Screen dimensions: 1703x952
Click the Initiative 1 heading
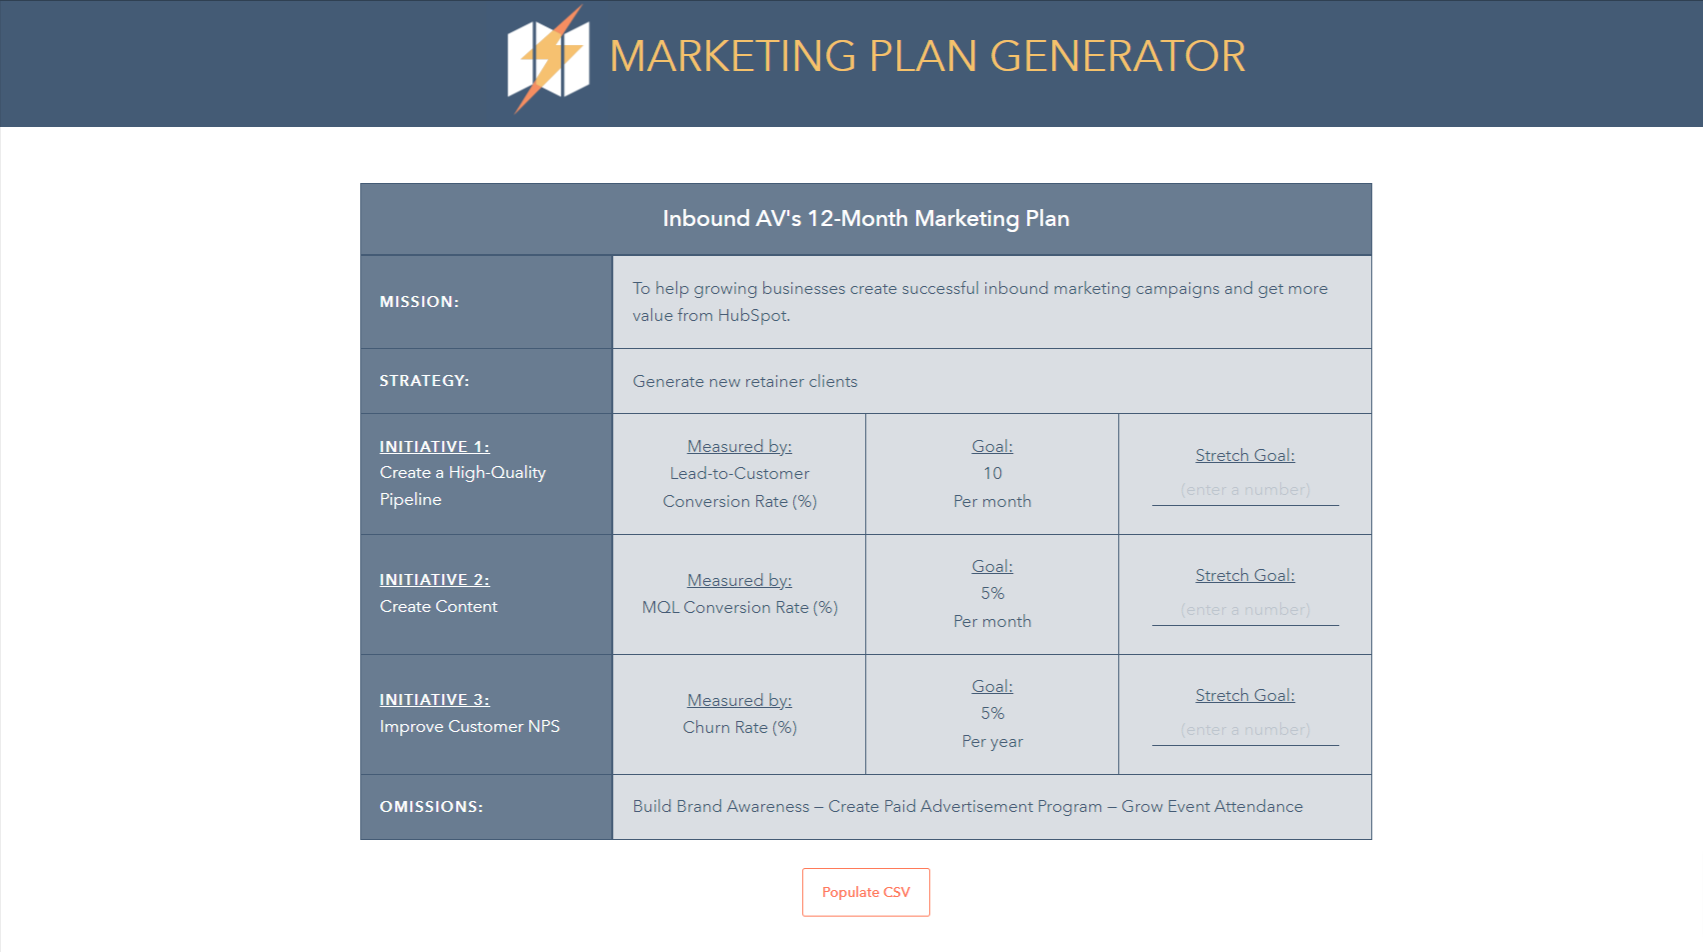point(434,447)
